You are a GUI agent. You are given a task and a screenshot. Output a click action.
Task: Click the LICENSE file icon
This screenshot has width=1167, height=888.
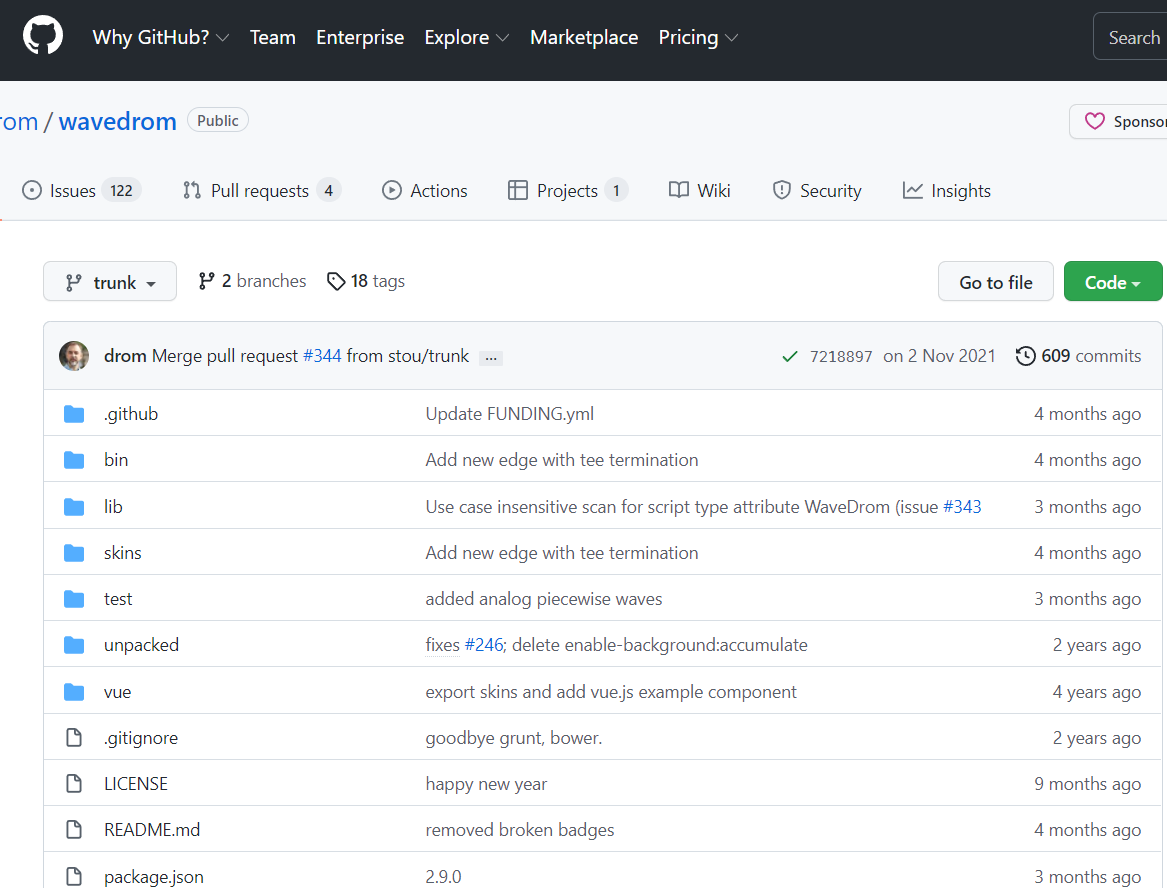[74, 784]
